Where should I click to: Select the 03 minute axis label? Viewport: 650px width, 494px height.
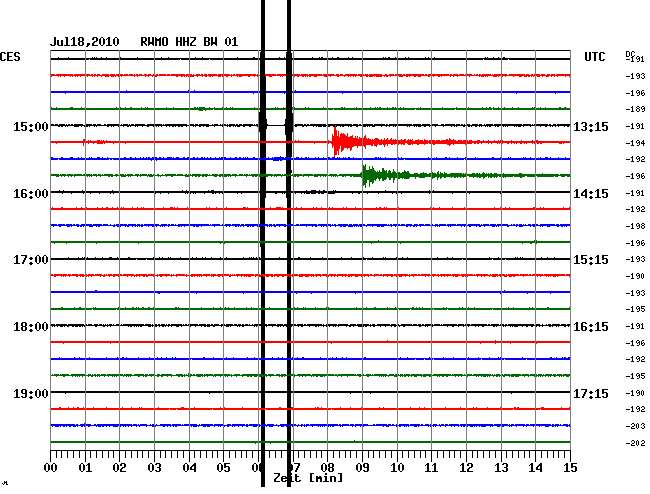(x=154, y=468)
